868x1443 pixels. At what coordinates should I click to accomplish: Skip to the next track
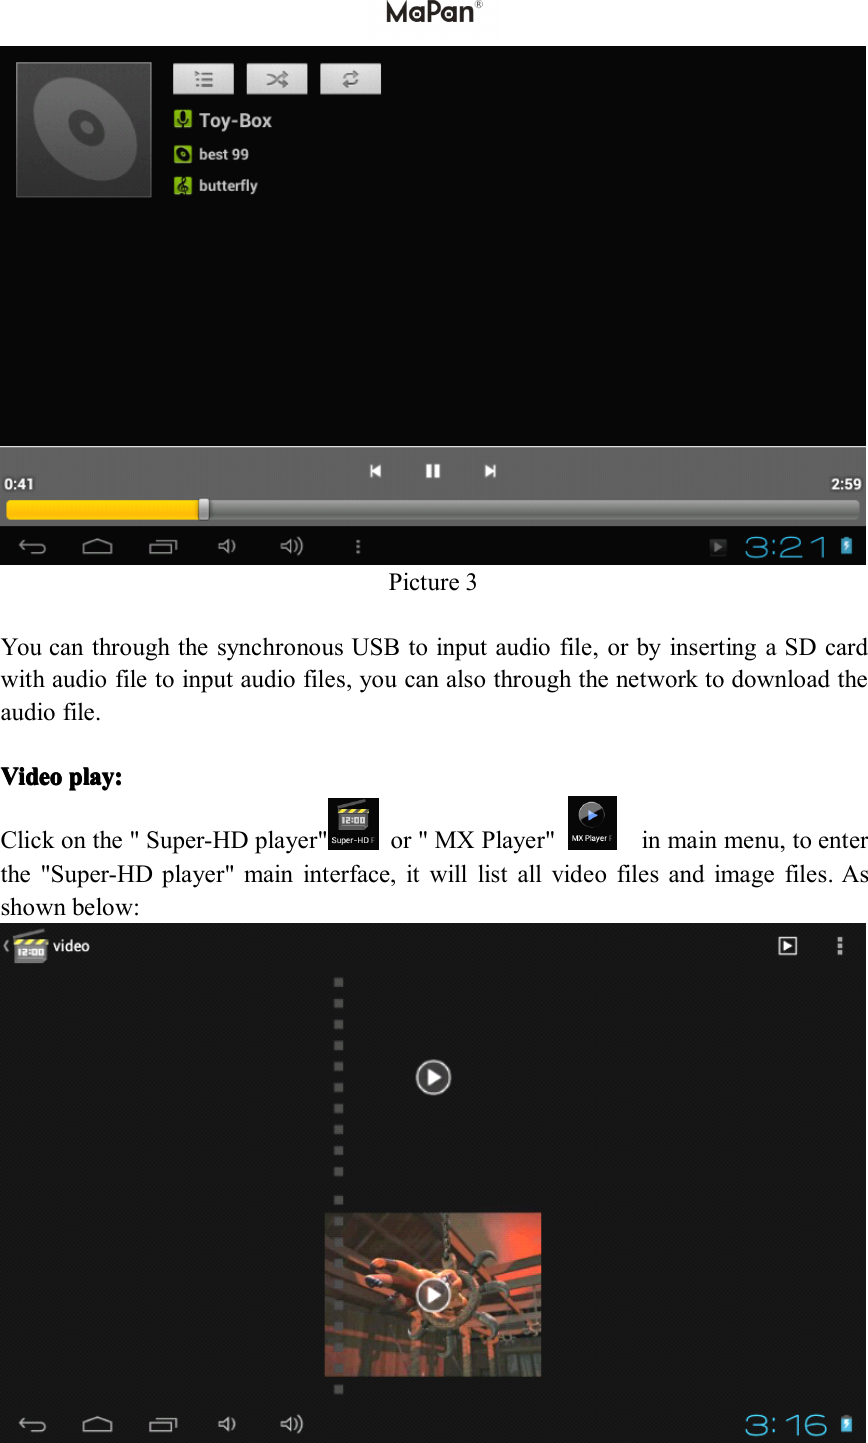[x=490, y=470]
